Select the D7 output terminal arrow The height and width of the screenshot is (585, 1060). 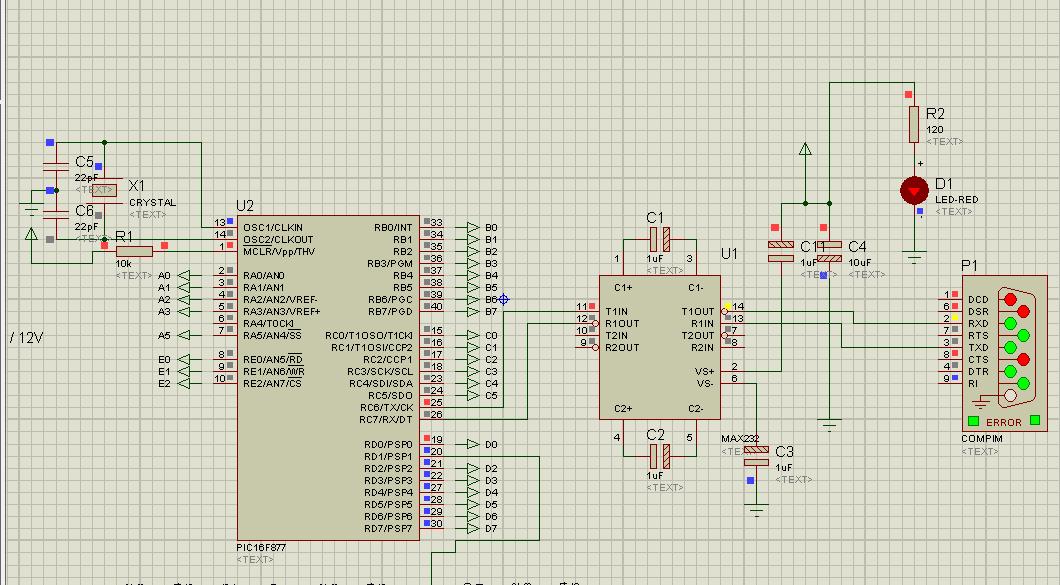[x=473, y=528]
